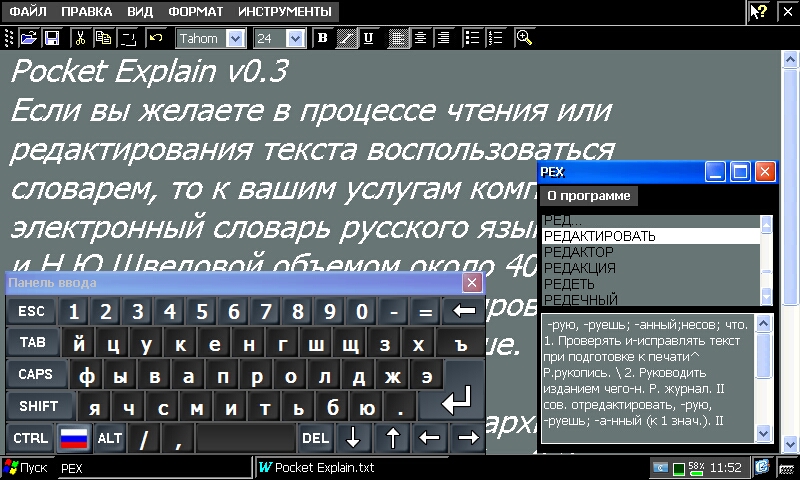Image resolution: width=800 pixels, height=480 pixels.
Task: Open the ВИД menu
Action: [x=140, y=11]
